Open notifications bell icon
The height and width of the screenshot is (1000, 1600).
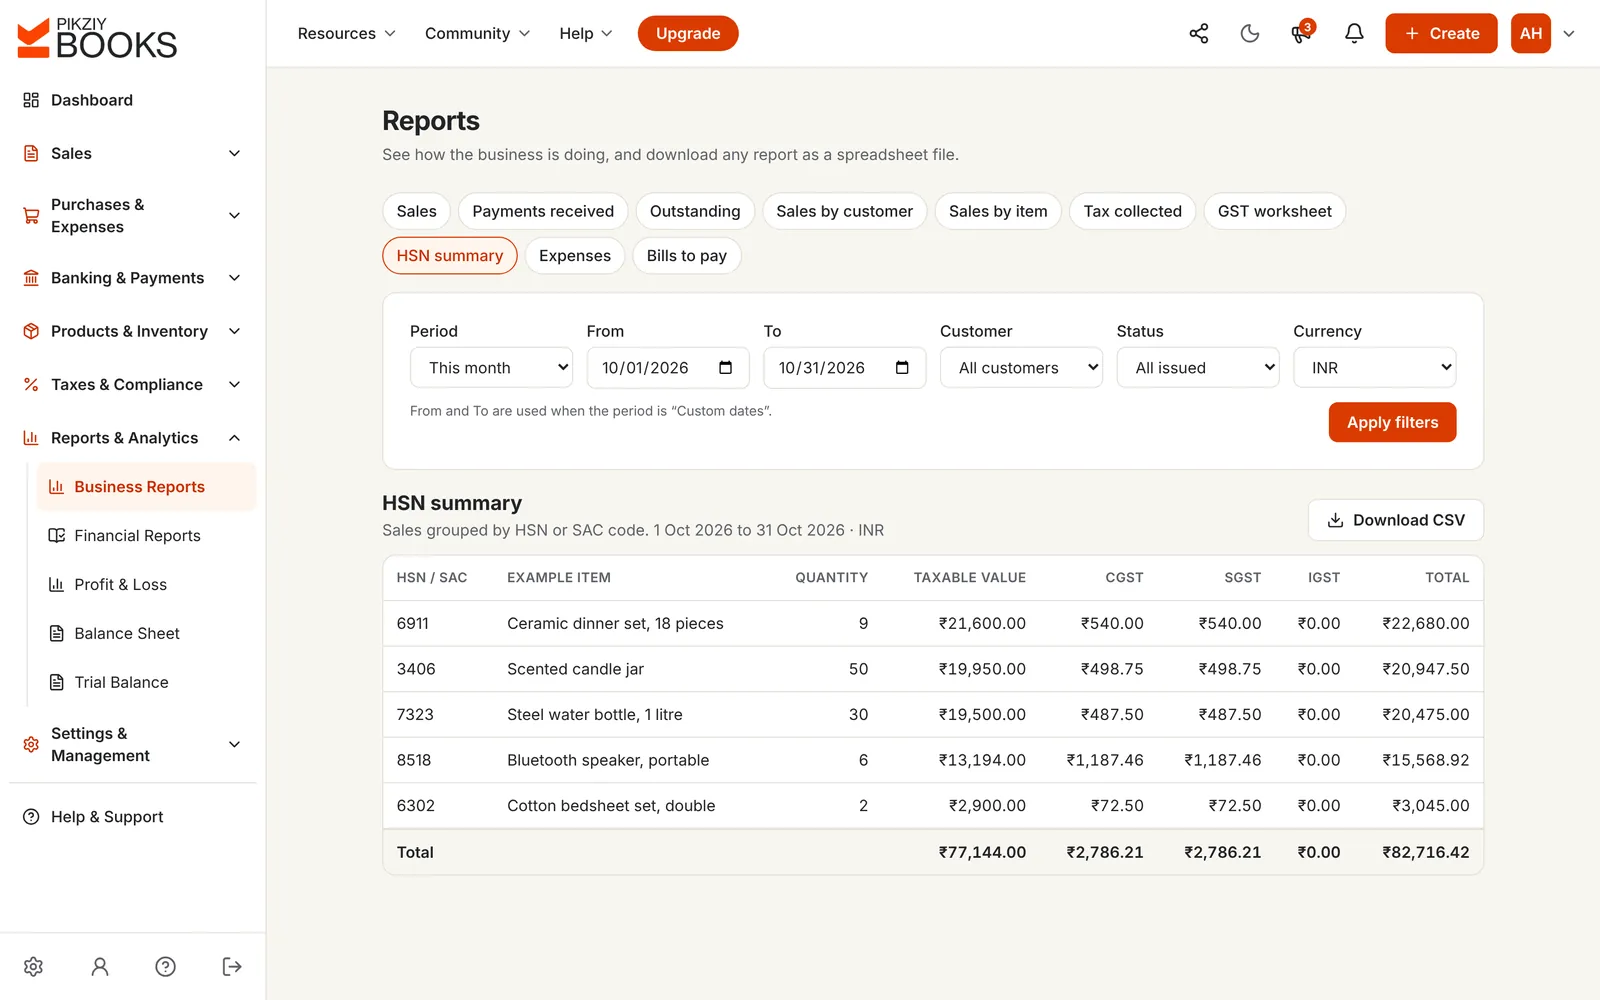pyautogui.click(x=1354, y=34)
